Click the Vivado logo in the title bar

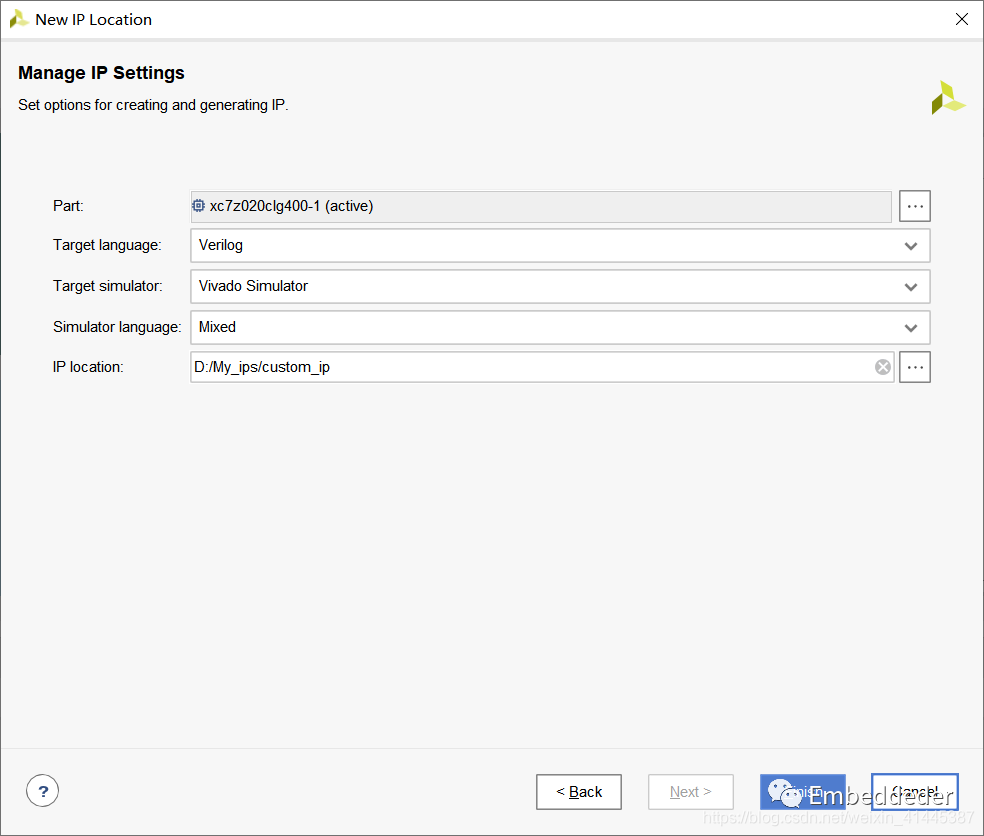click(18, 19)
